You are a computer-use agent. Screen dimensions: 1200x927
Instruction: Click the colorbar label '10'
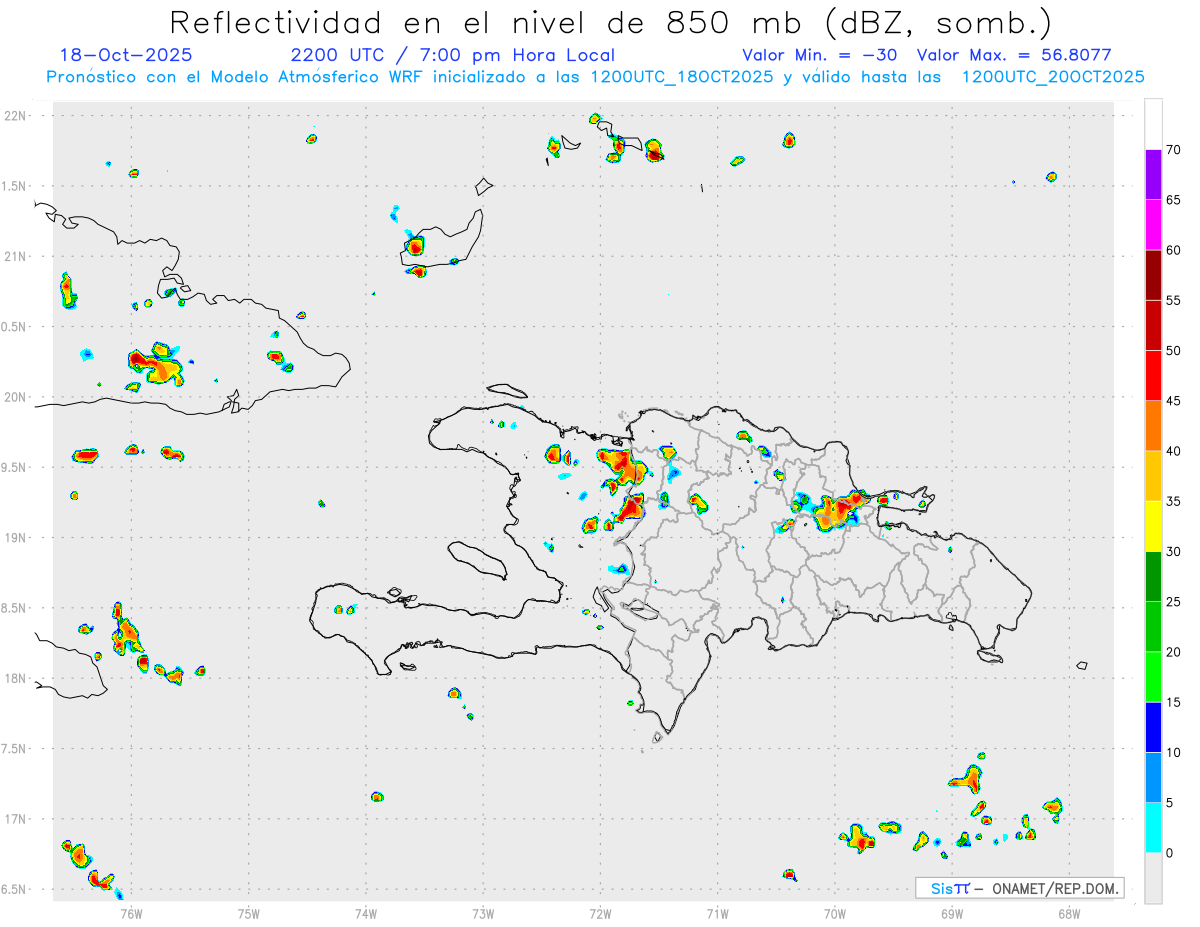1174,752
